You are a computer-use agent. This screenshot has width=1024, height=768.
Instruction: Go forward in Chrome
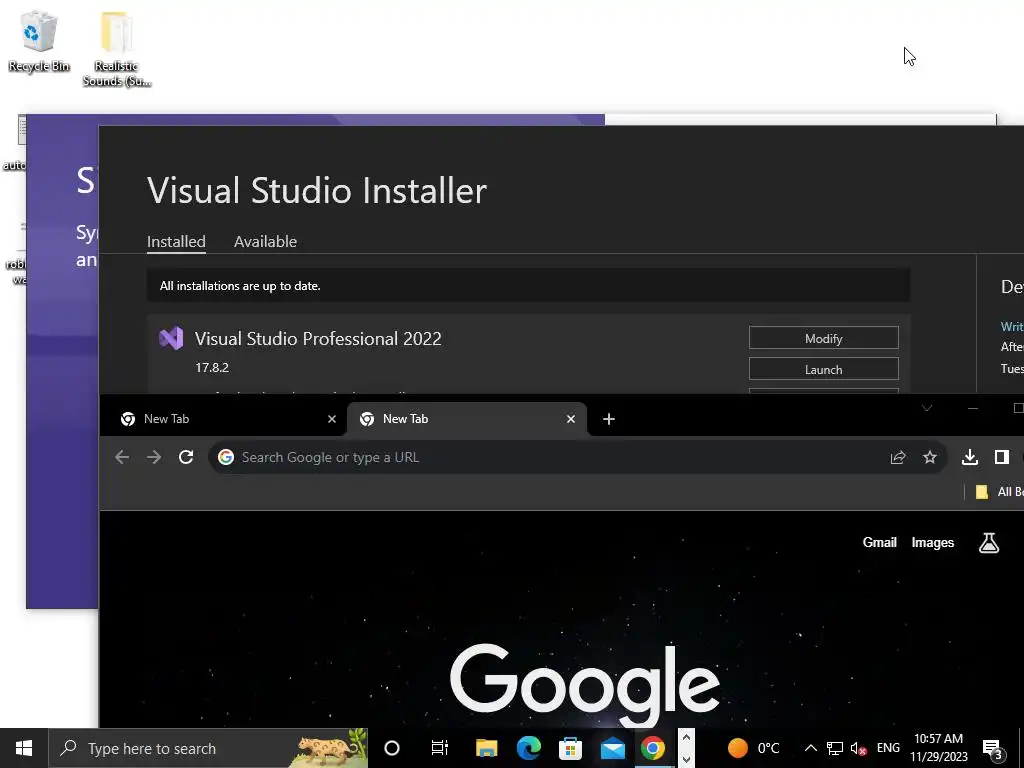154,457
